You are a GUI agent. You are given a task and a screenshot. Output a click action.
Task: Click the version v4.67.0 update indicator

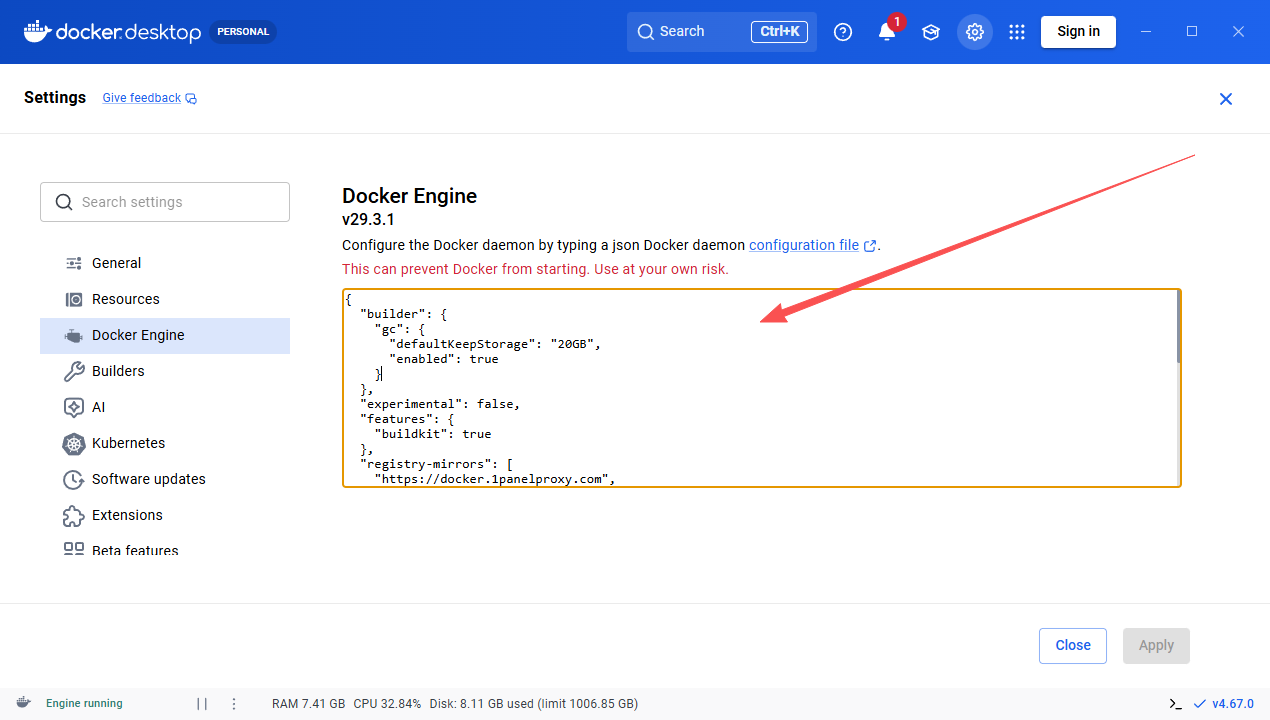click(1223, 703)
